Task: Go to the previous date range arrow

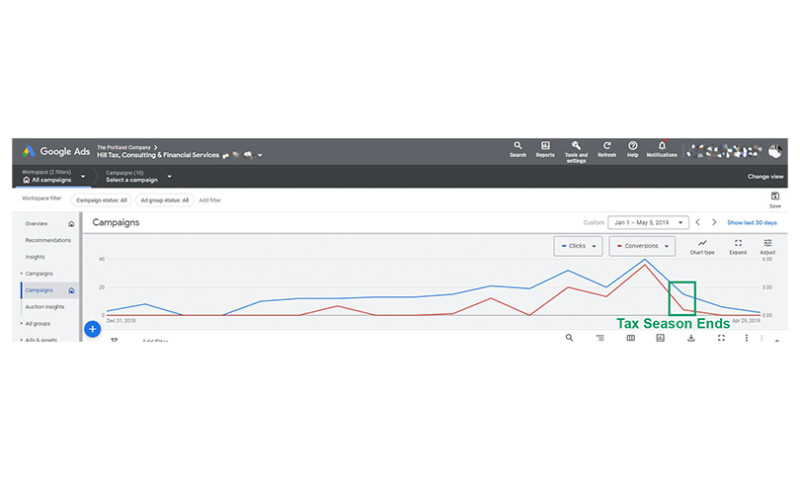Action: [698, 222]
